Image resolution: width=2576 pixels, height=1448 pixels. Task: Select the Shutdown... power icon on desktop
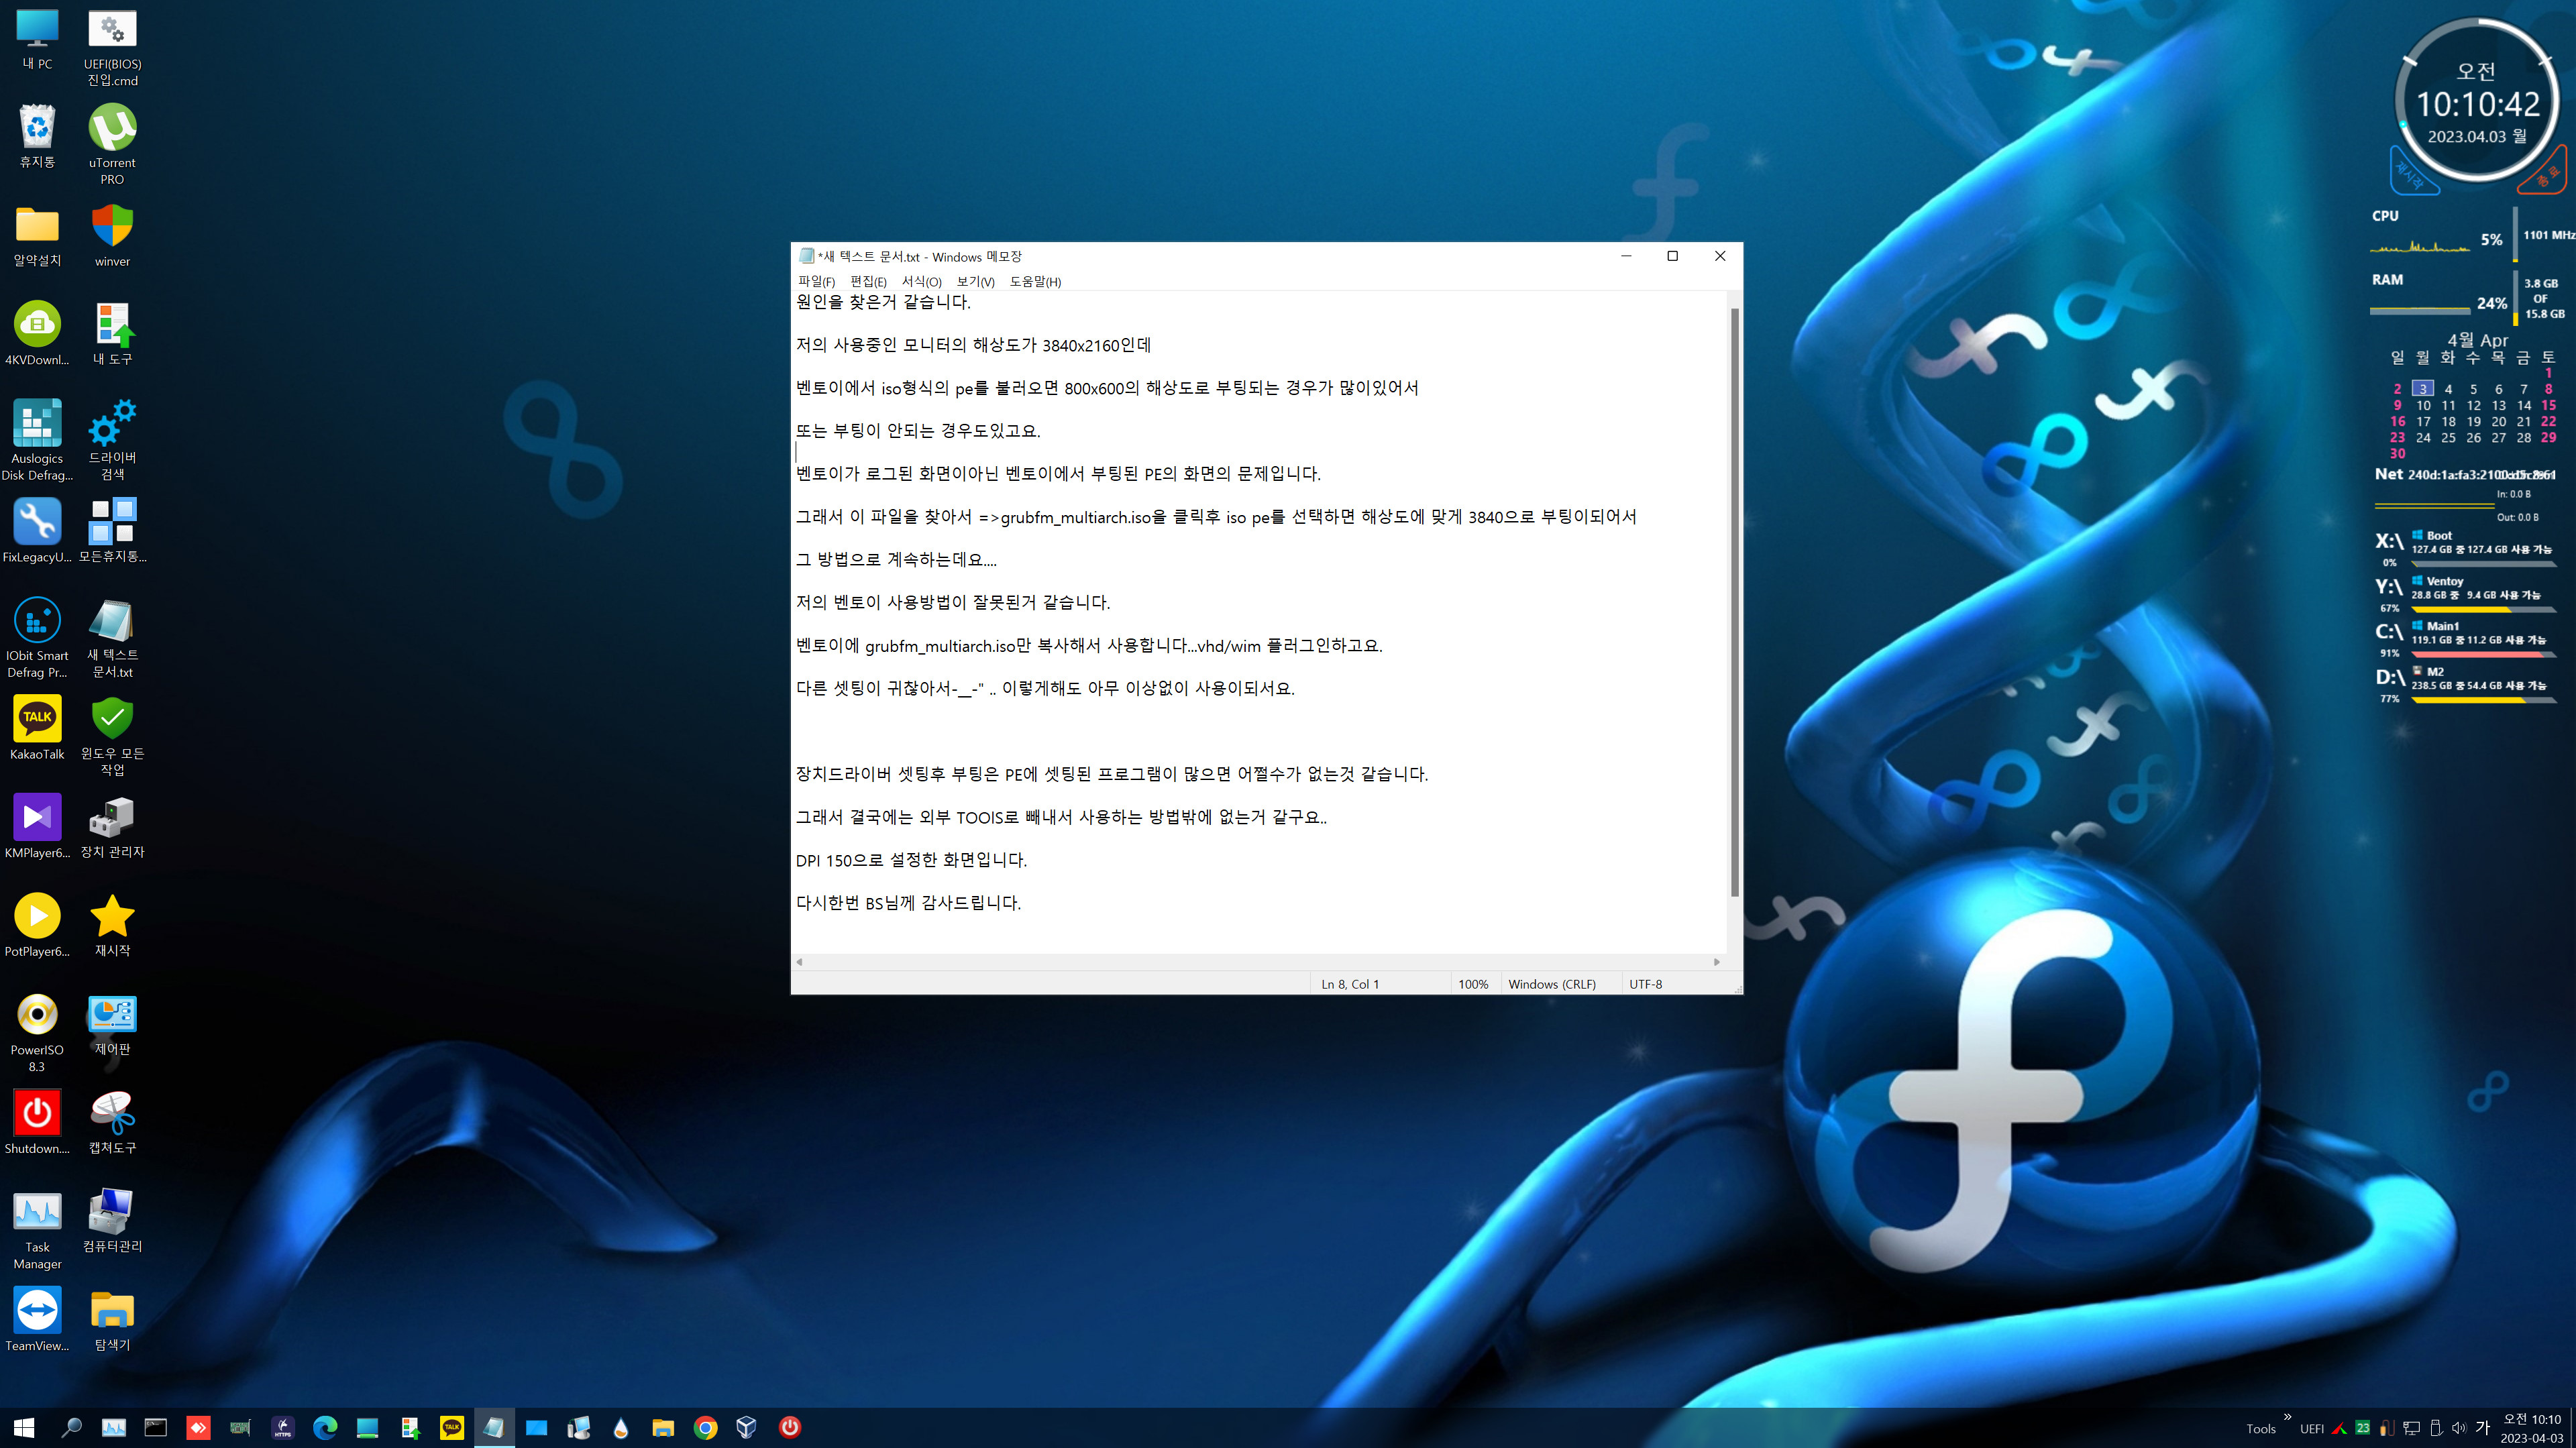coord(37,1123)
